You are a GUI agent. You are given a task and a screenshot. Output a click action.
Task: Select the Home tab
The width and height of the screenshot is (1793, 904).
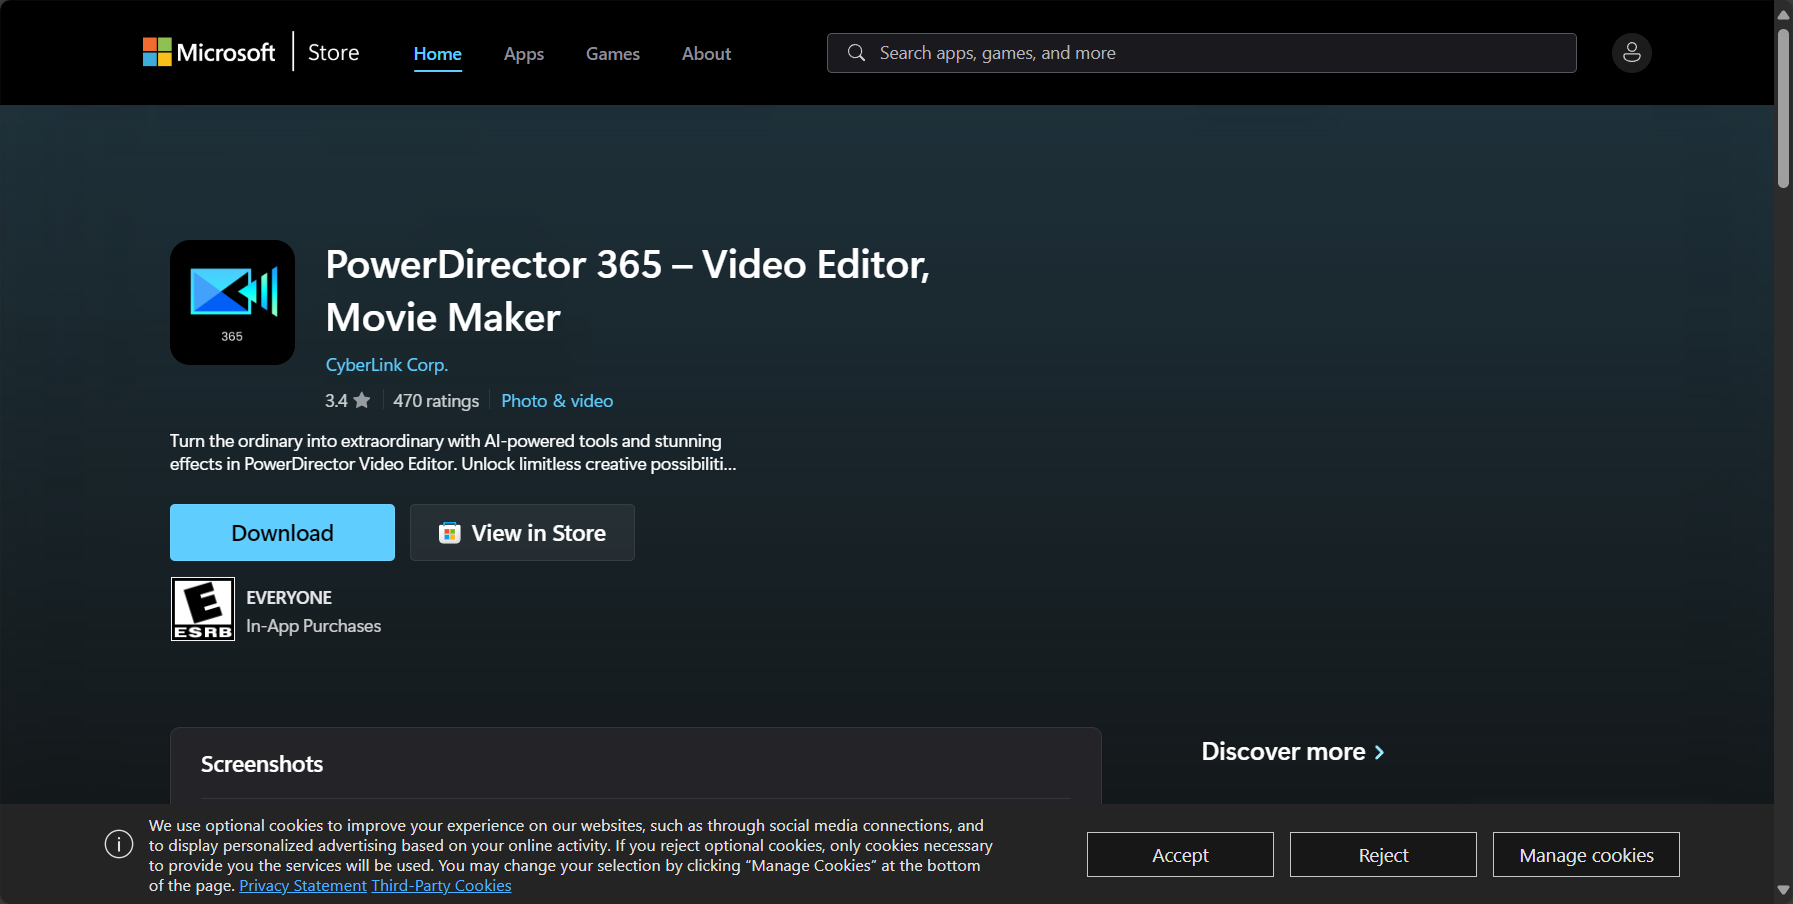pos(438,54)
